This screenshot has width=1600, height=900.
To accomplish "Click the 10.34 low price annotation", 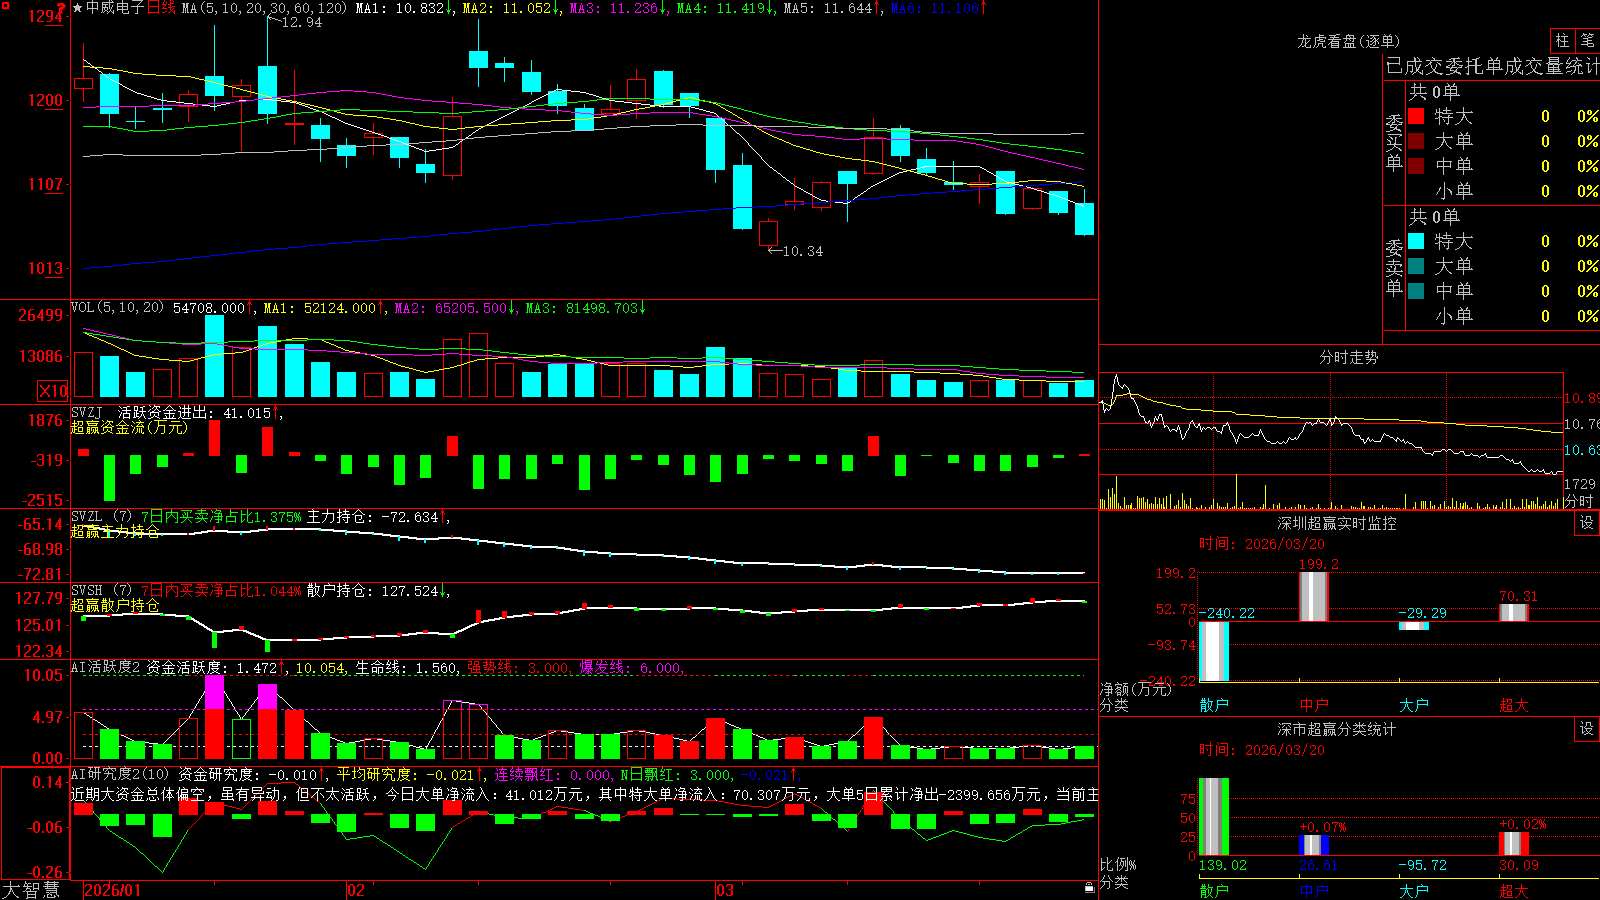I will click(803, 251).
